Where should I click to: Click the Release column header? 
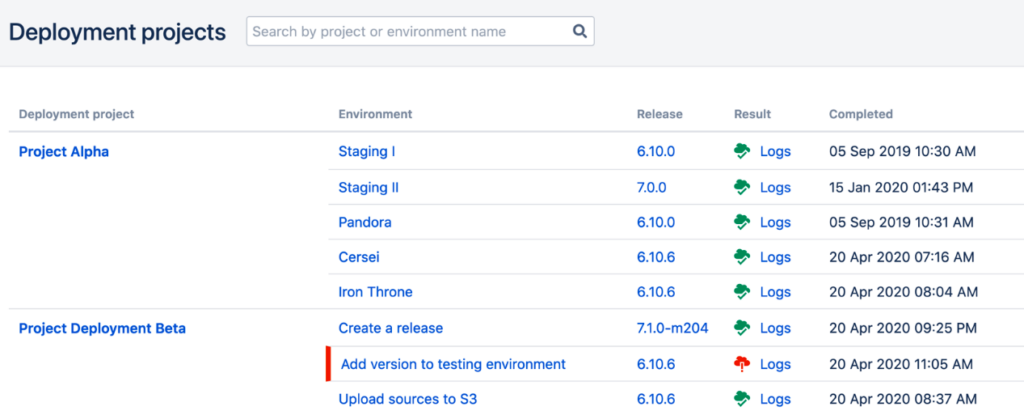point(660,114)
